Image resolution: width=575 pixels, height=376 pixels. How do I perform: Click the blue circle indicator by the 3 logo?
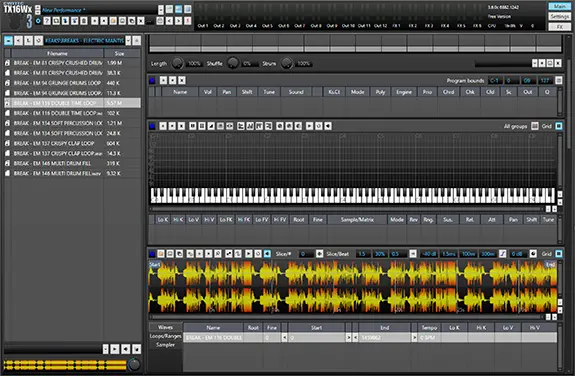pos(38,21)
